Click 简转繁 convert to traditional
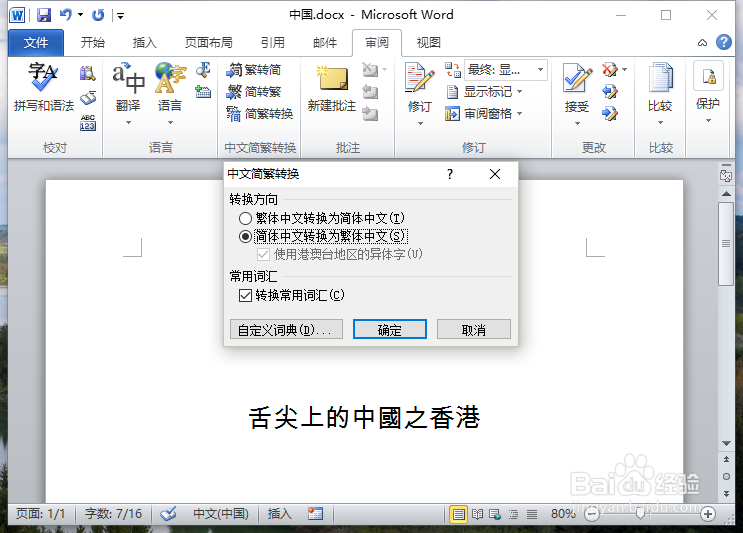This screenshot has height=533, width=743. click(254, 91)
